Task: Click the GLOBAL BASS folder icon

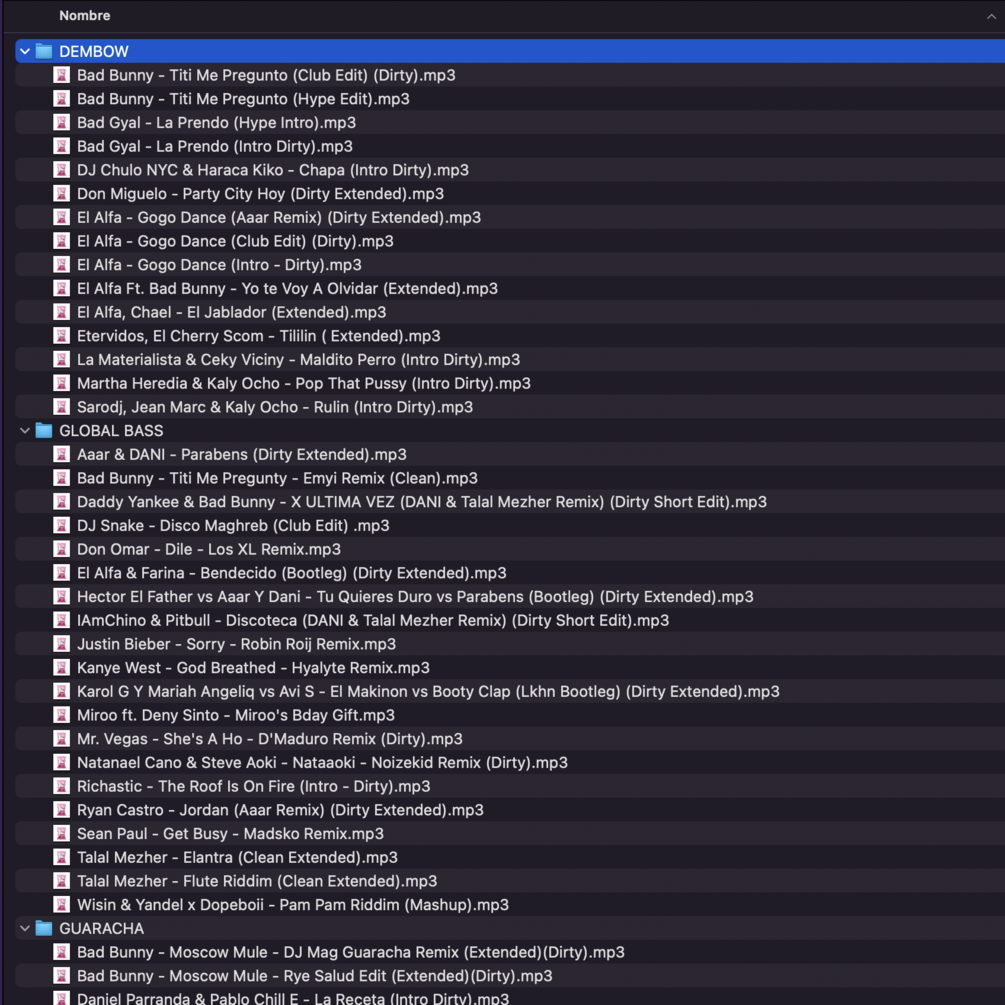Action: (x=44, y=431)
